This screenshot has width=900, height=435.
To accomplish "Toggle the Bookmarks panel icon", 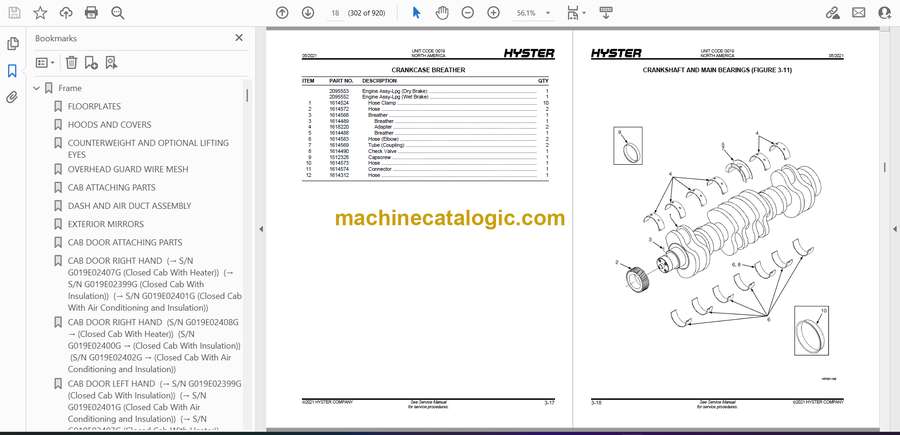I will (12, 71).
